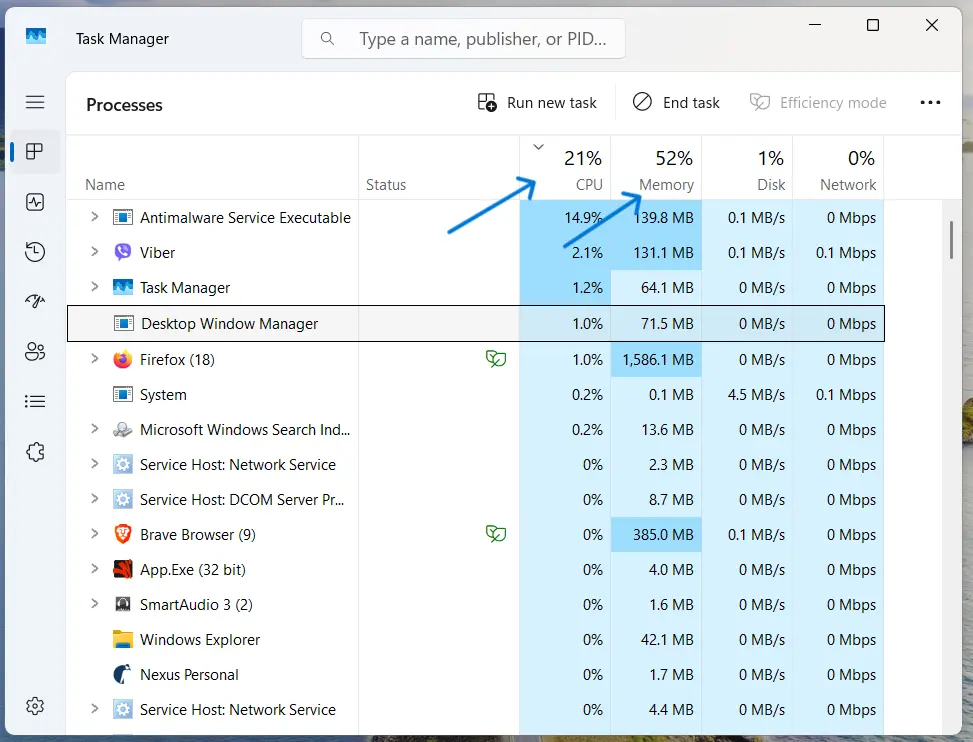Click Microsoft Windows Search Indexer icon
Screen dimensions: 973x742
(x=123, y=429)
